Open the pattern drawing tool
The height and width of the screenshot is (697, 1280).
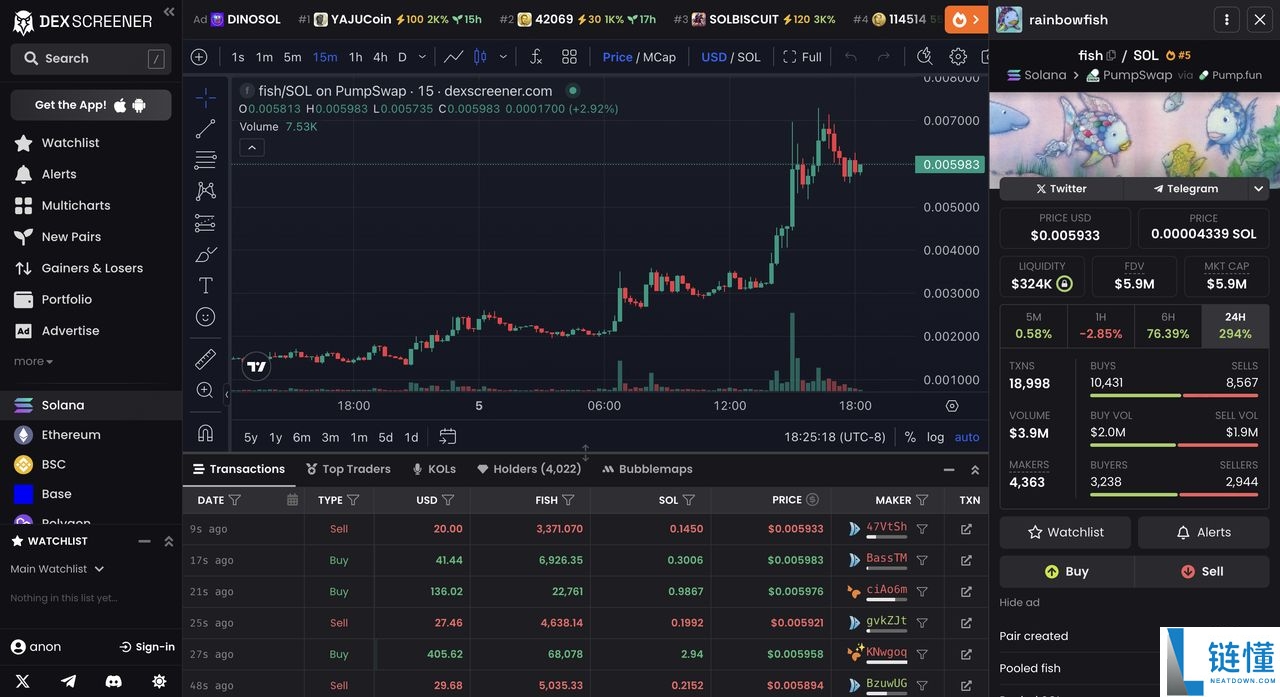(x=205, y=191)
